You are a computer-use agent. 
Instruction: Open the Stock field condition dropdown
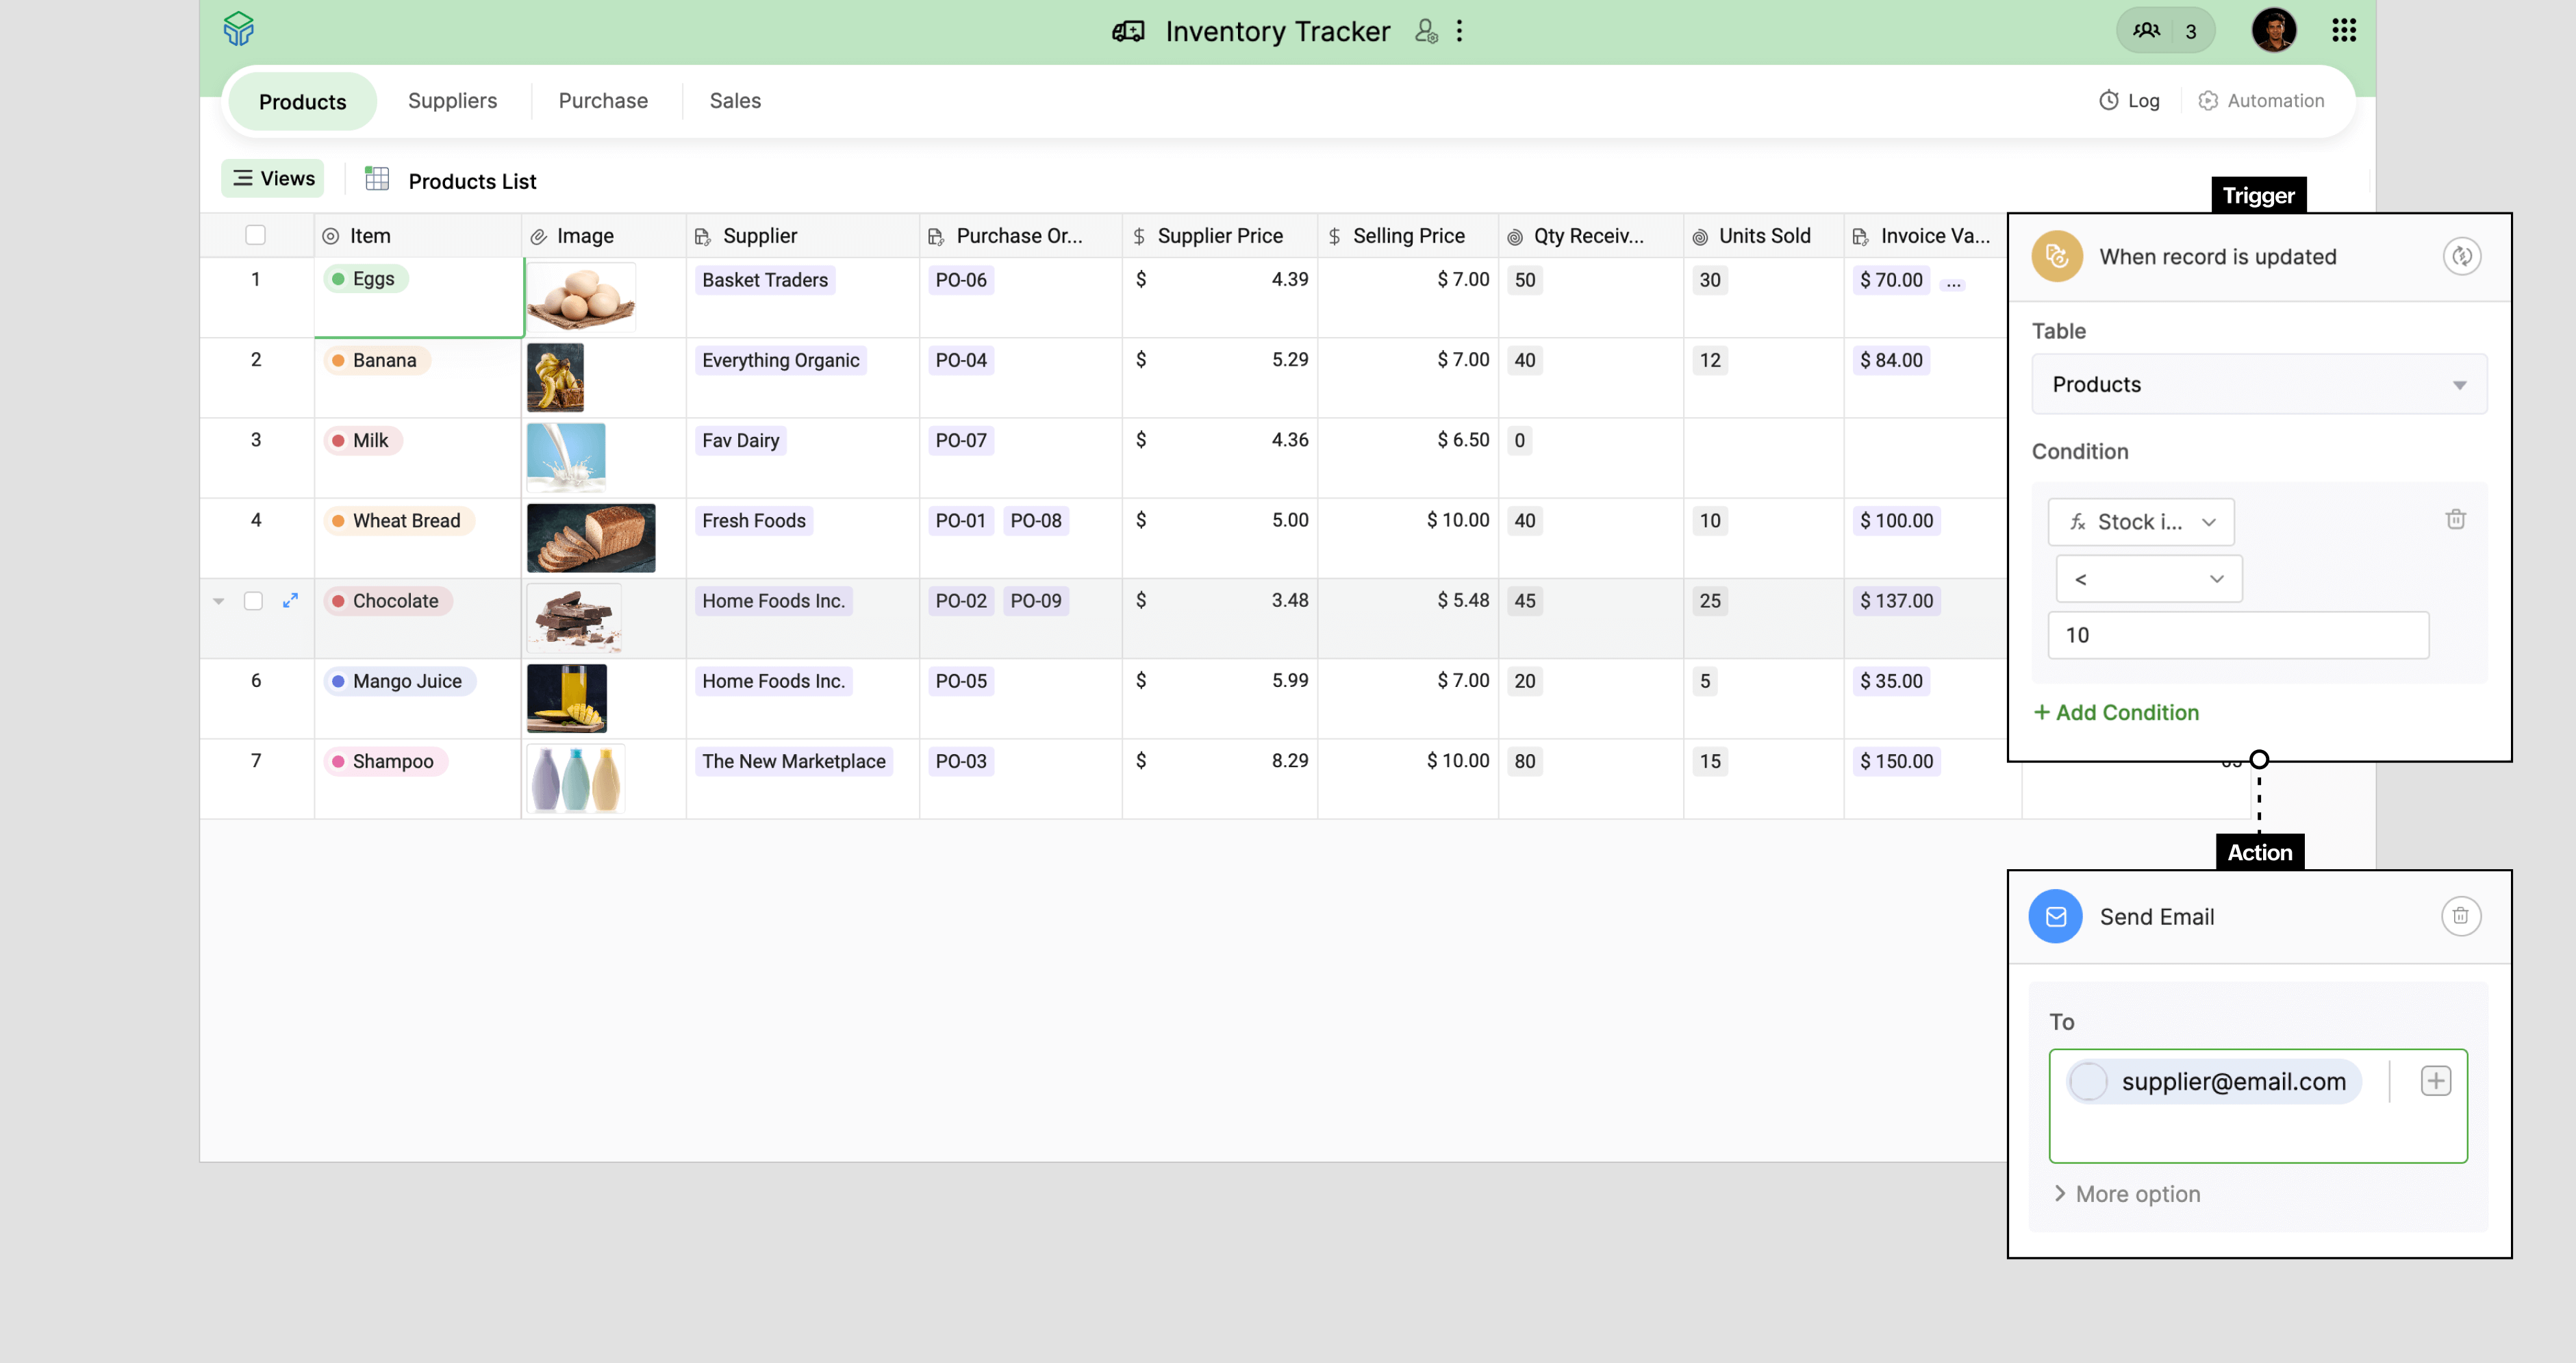pos(2140,522)
